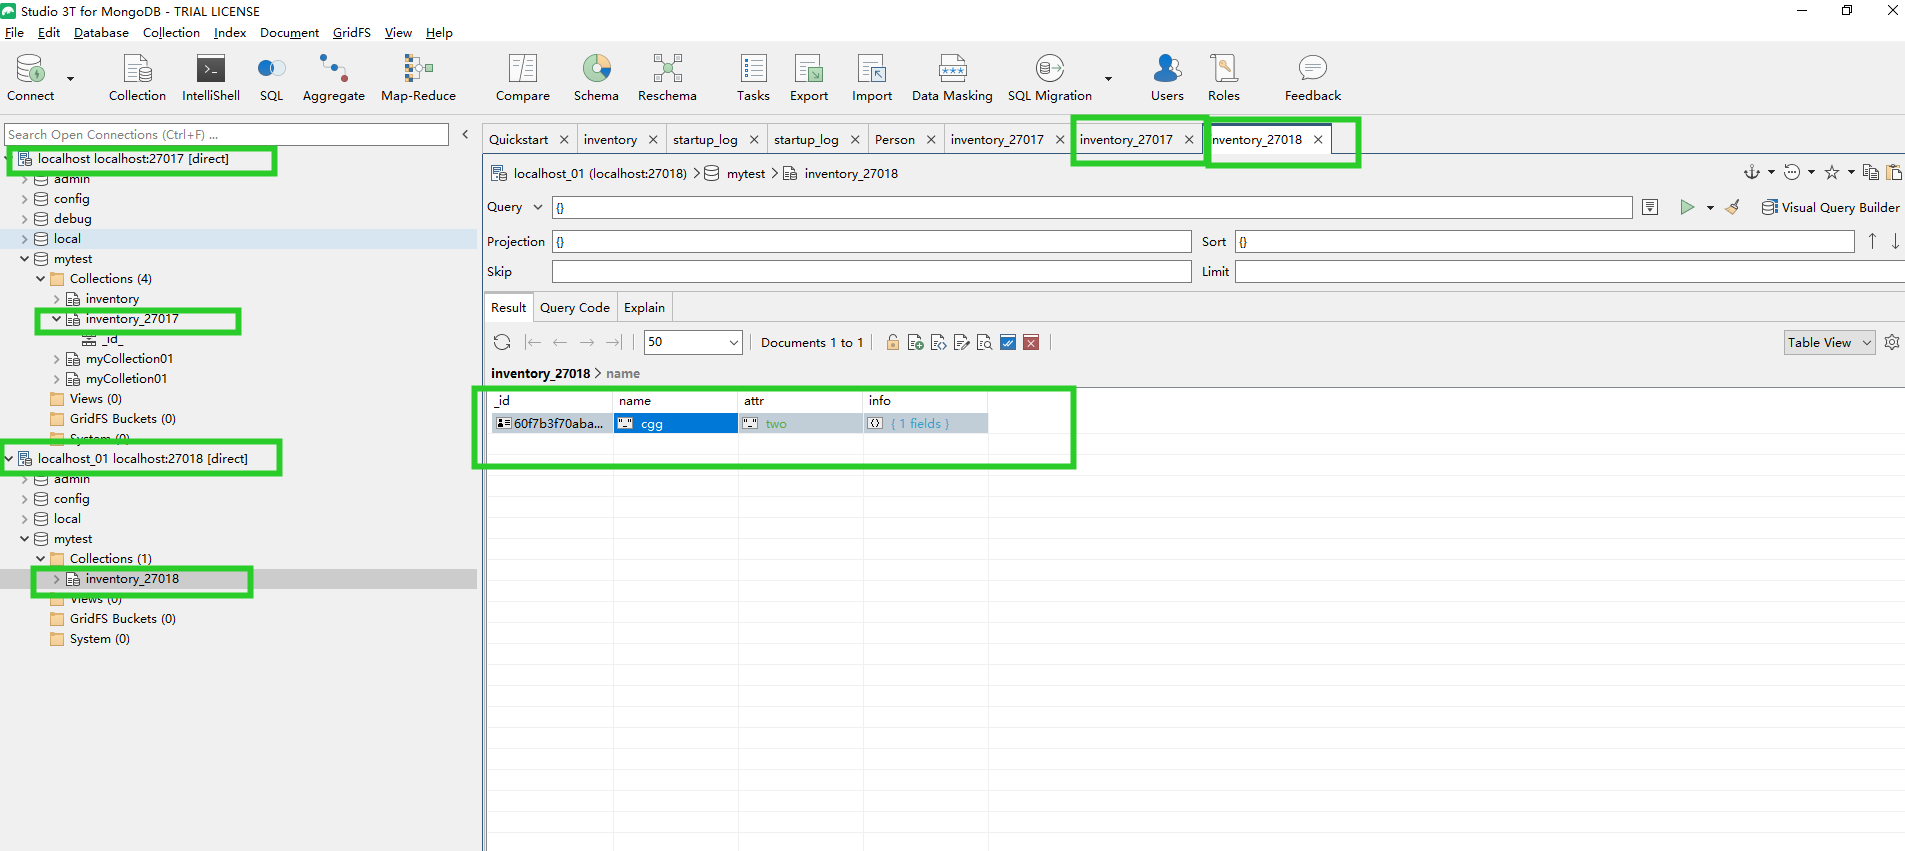Toggle the read-only lock icon

click(892, 342)
